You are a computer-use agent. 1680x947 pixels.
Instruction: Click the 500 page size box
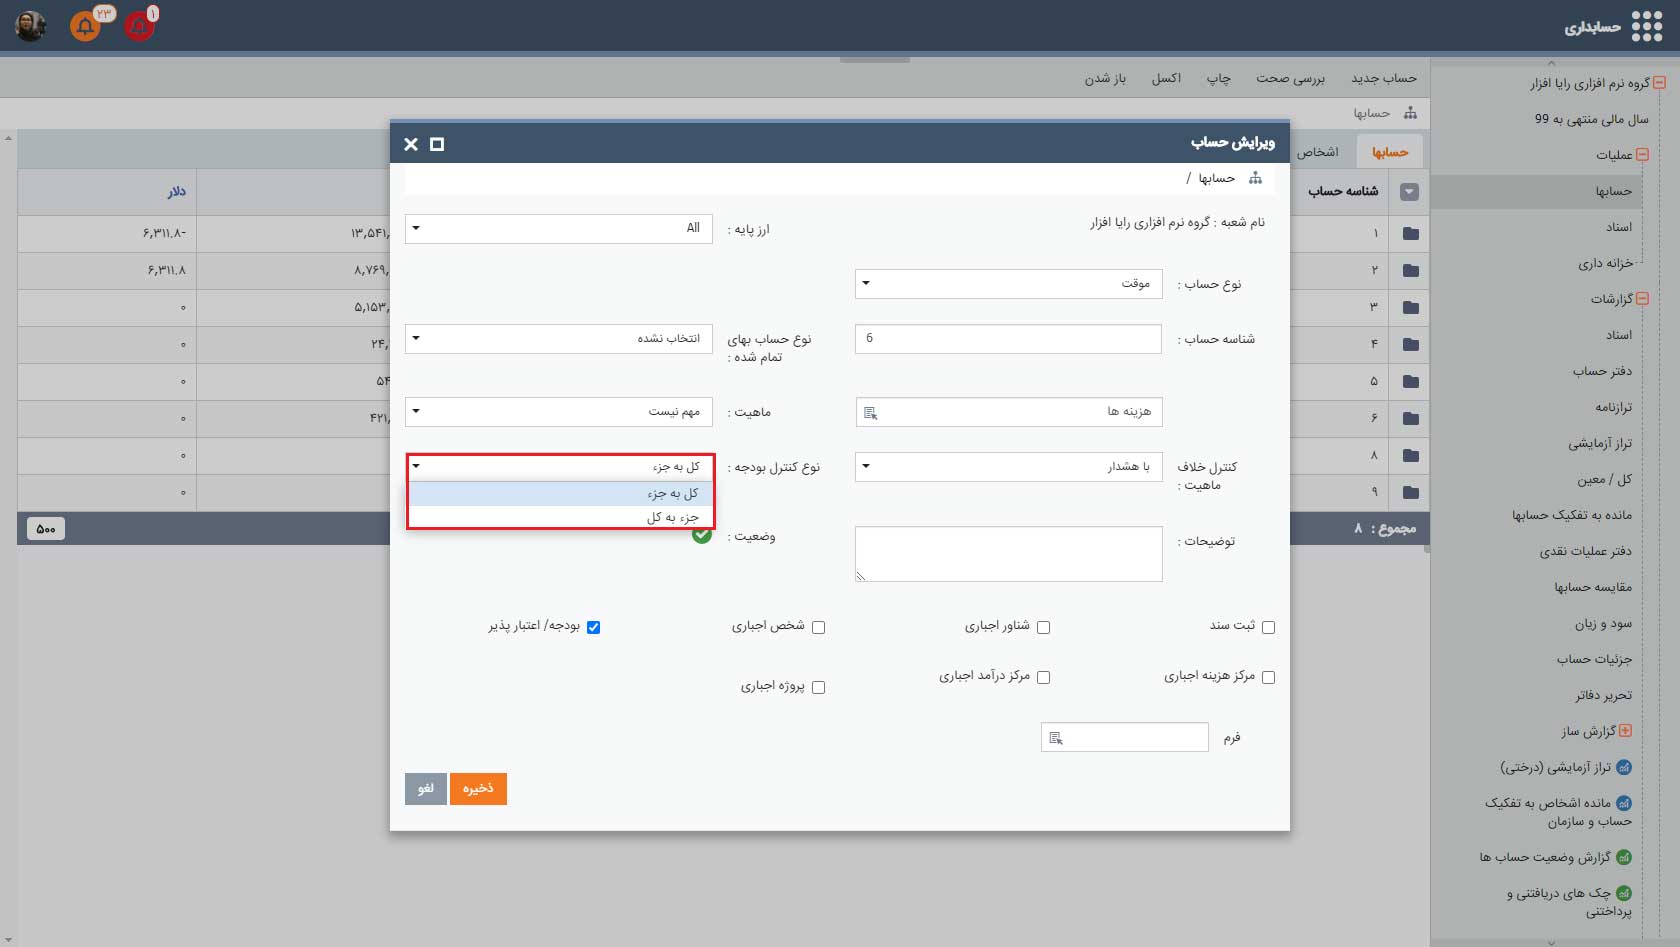pos(46,529)
